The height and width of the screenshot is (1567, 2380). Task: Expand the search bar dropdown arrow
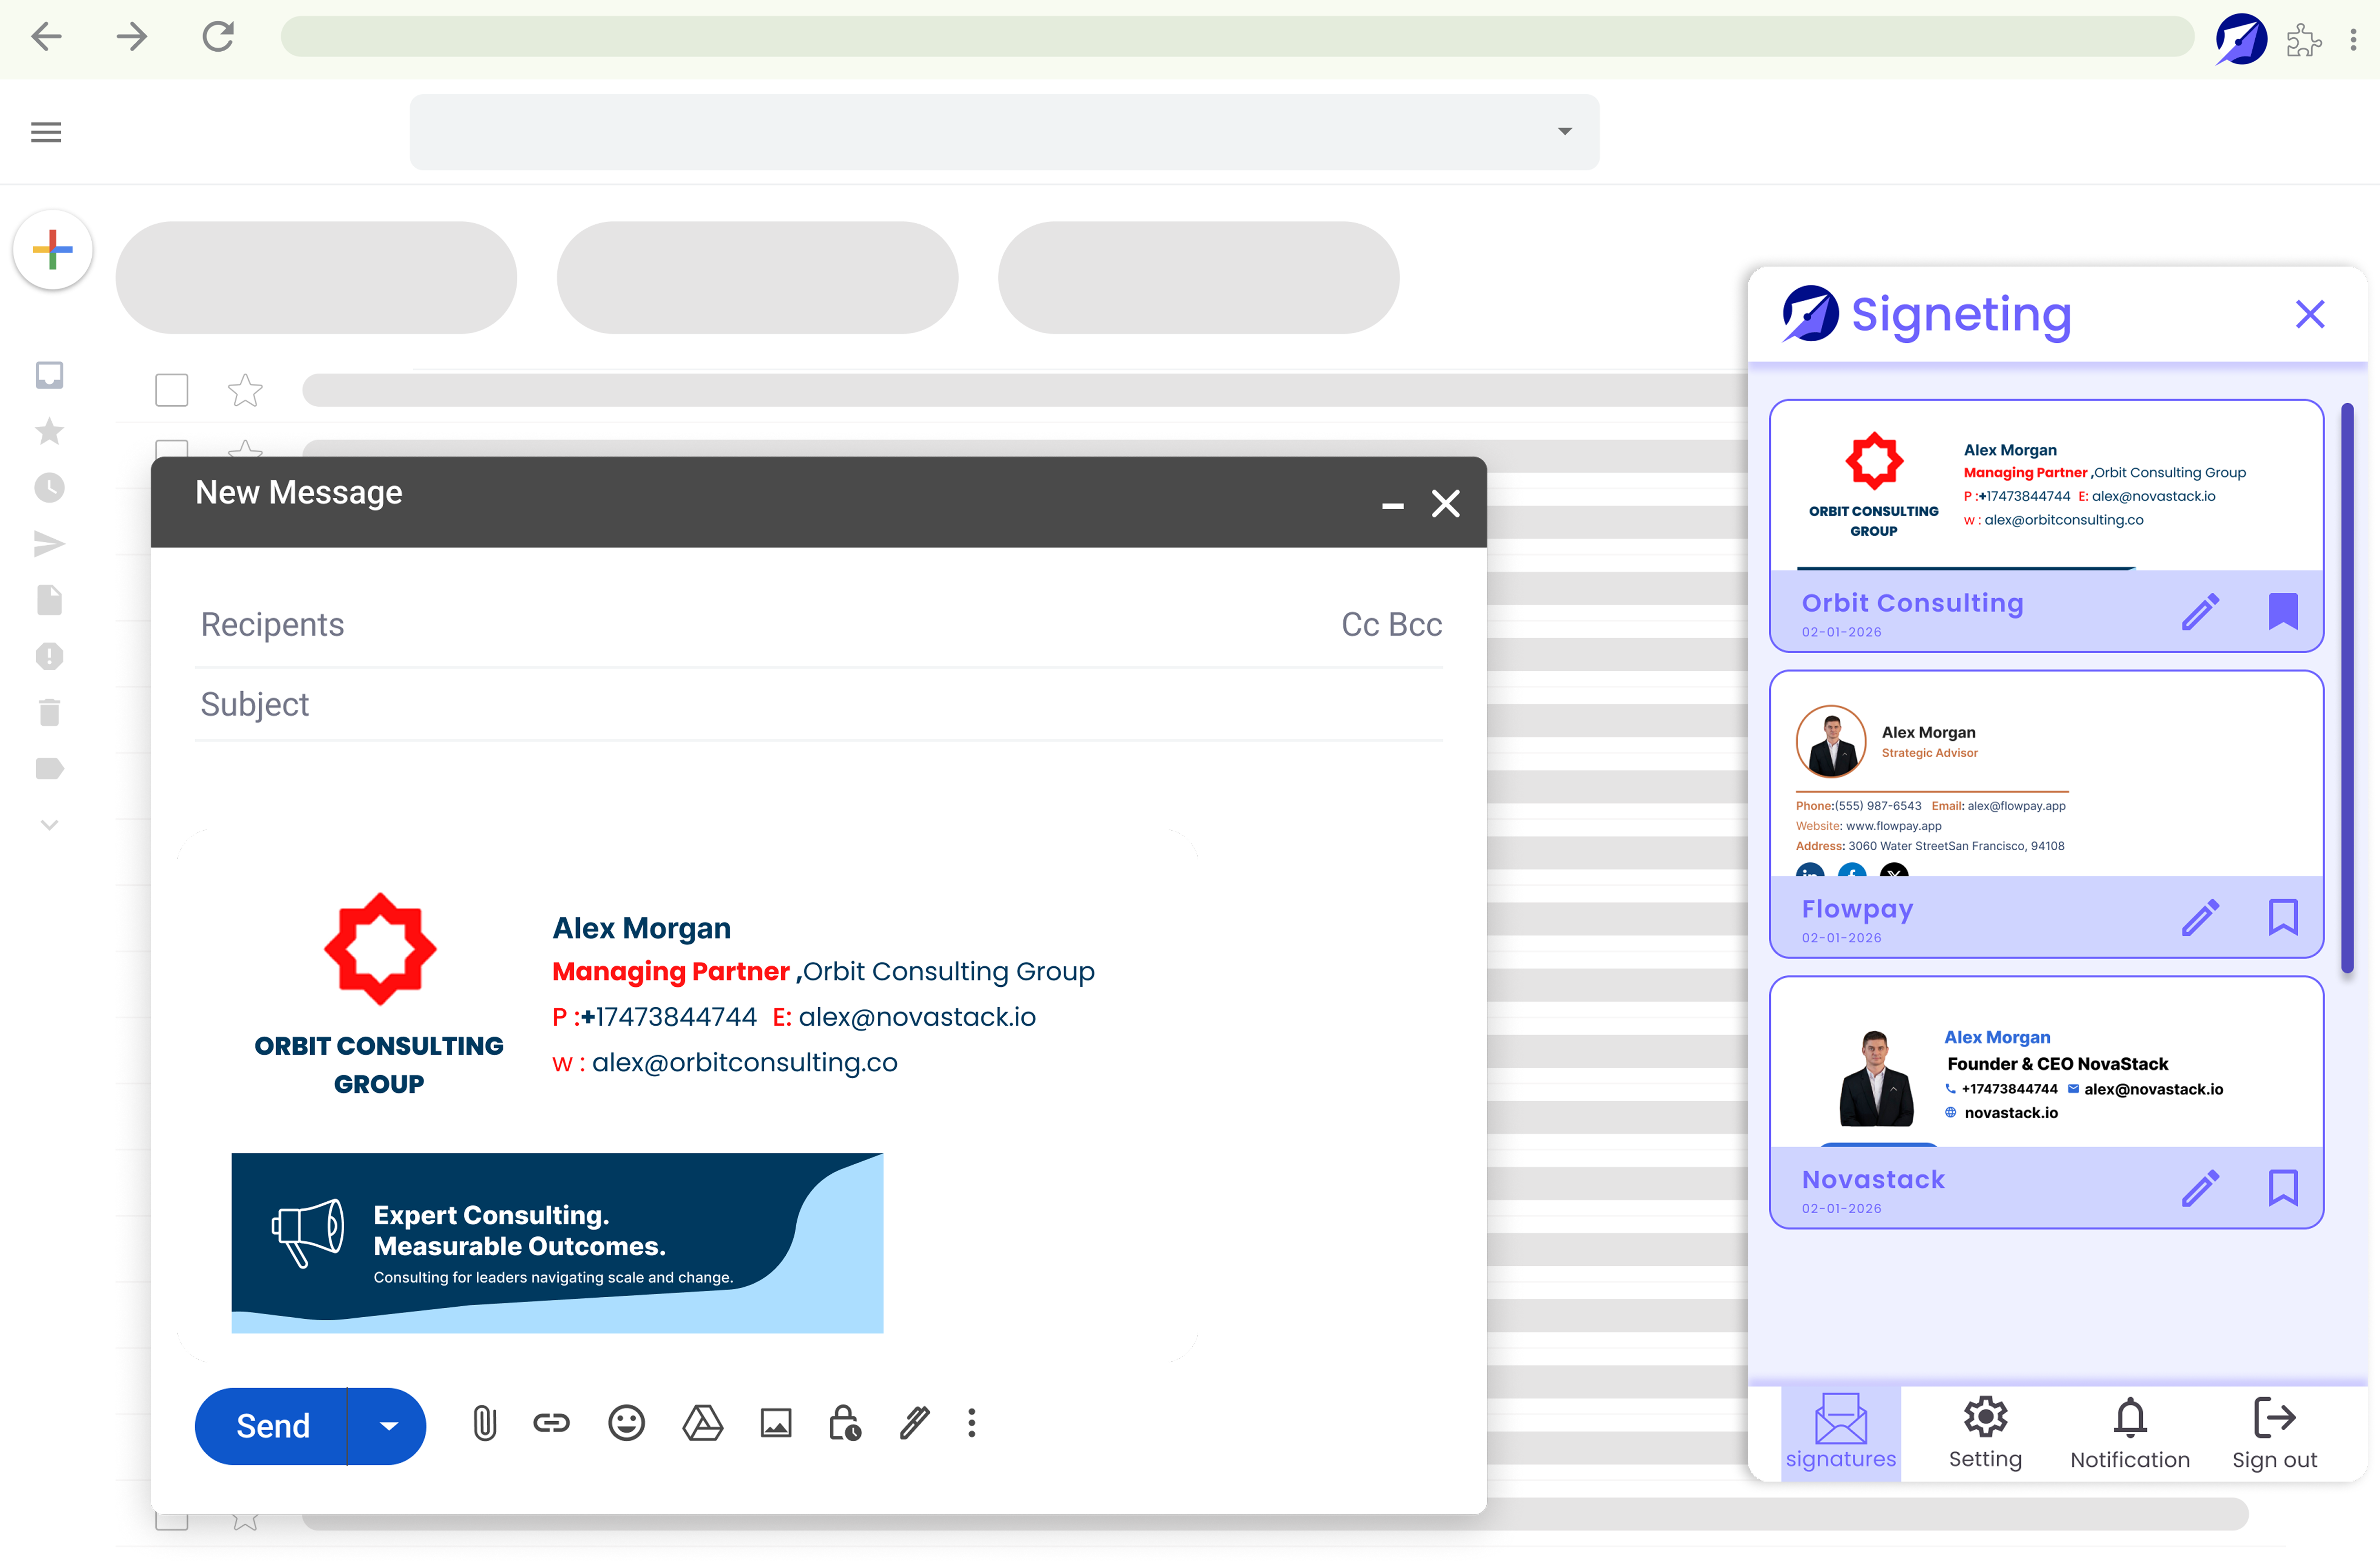click(x=1565, y=131)
